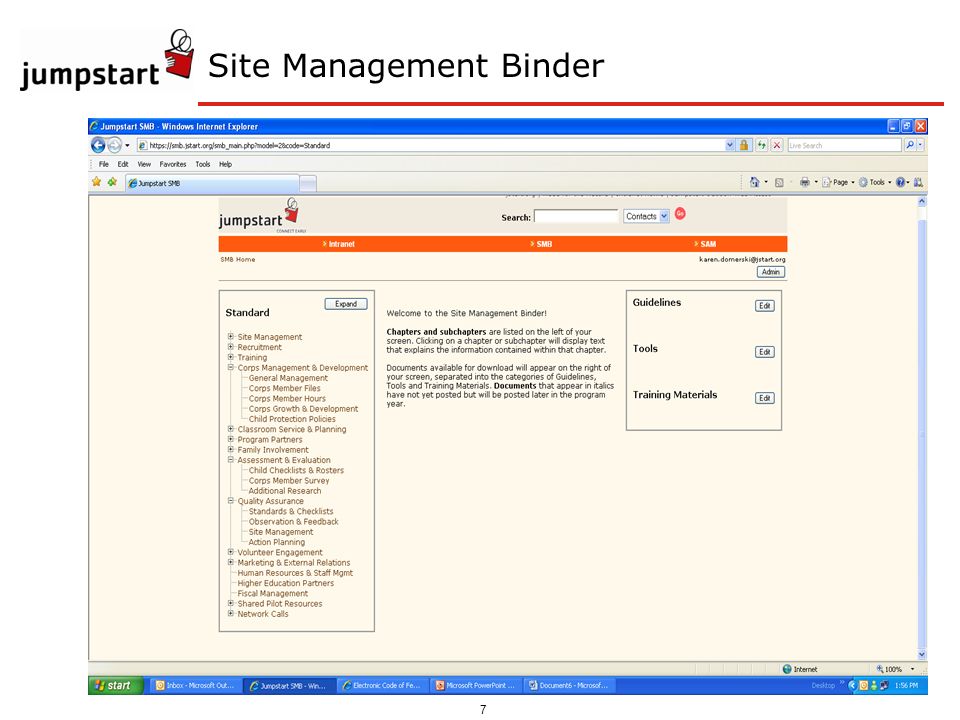This screenshot has height=720, width=960.
Task: Expand the Training chapter
Action: 231,357
